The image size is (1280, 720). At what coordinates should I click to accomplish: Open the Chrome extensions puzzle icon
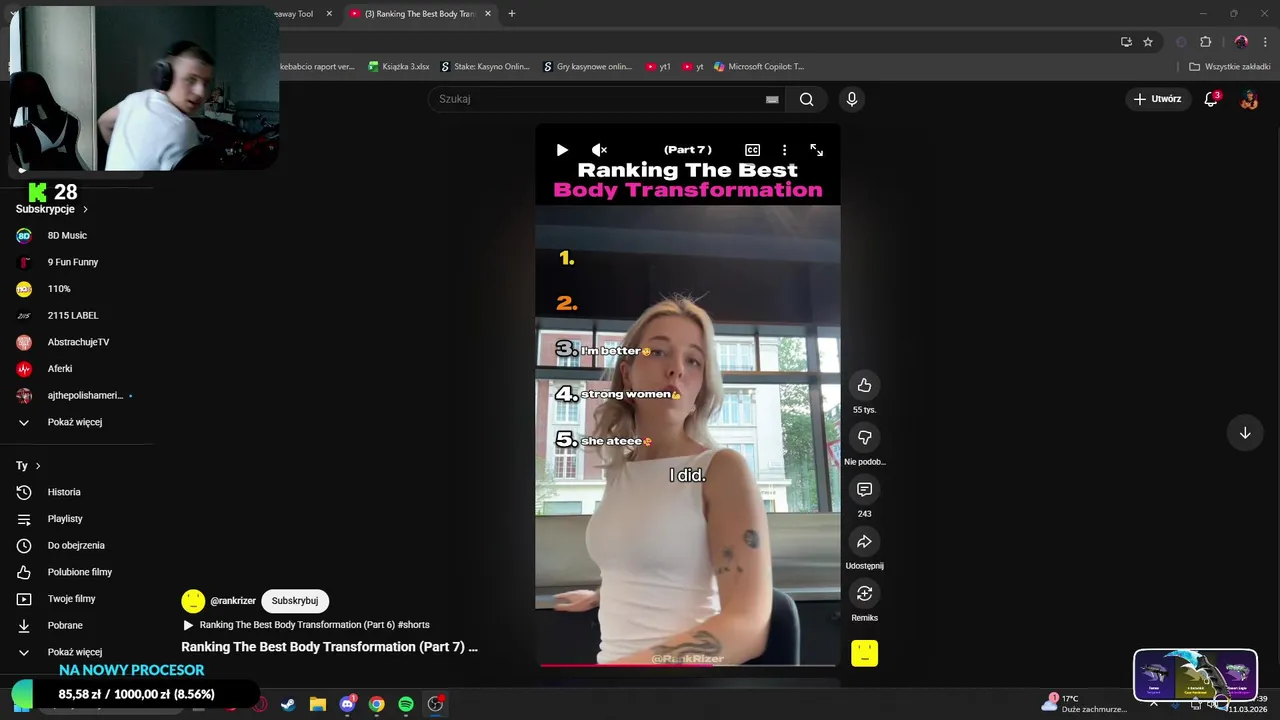click(x=1205, y=42)
